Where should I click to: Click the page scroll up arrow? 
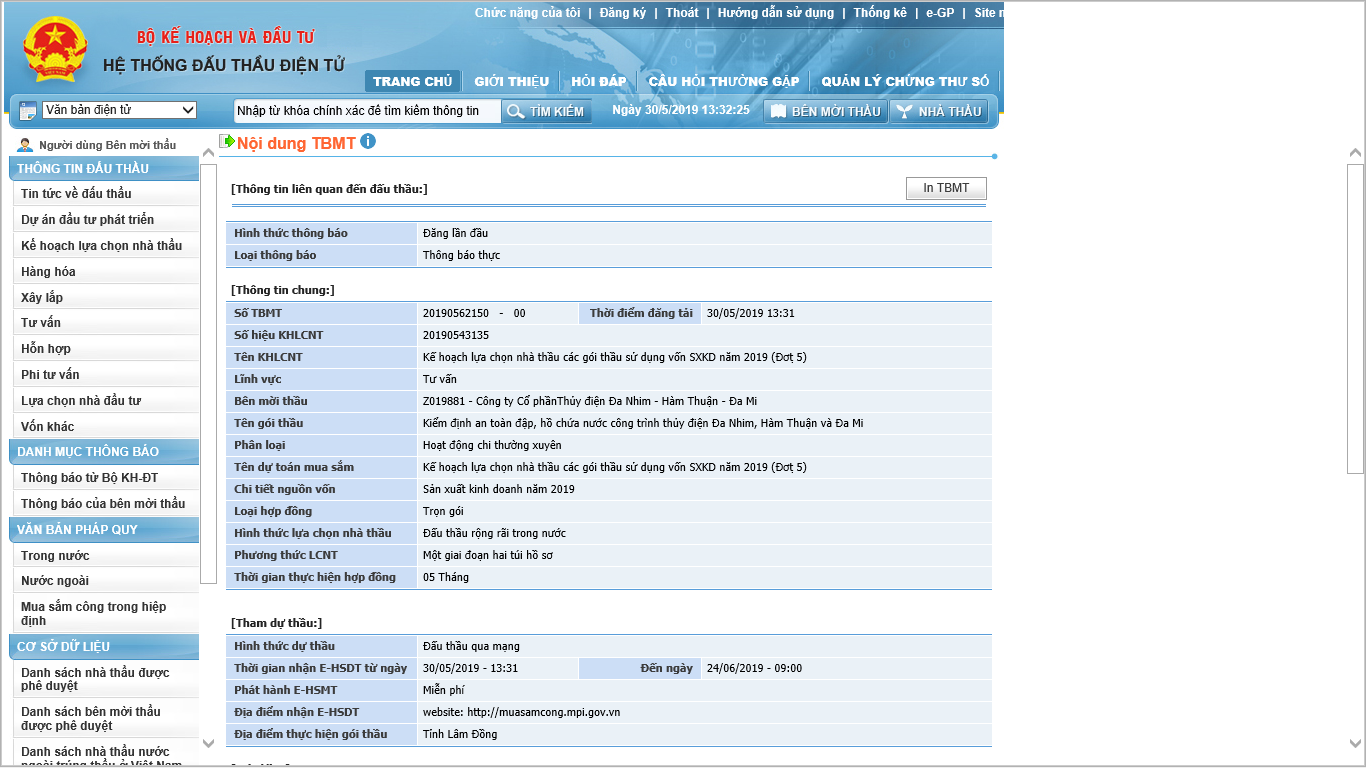click(1356, 153)
